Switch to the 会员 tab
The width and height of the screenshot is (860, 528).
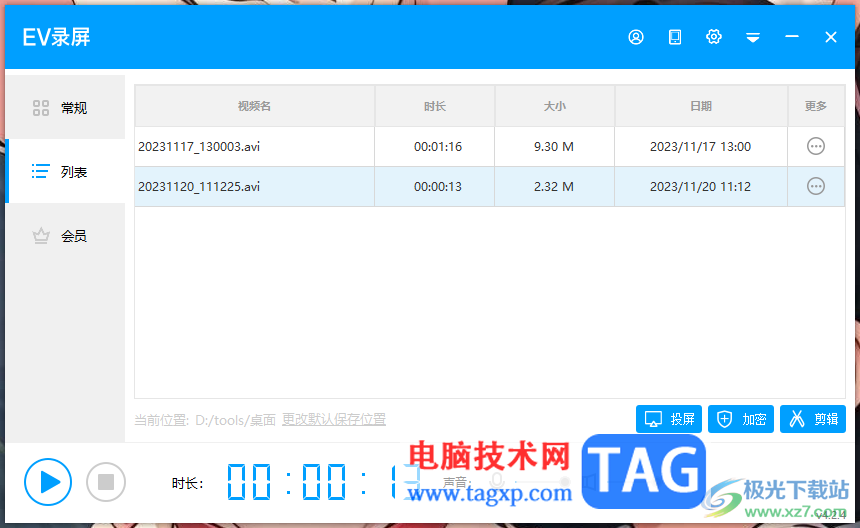[x=65, y=236]
